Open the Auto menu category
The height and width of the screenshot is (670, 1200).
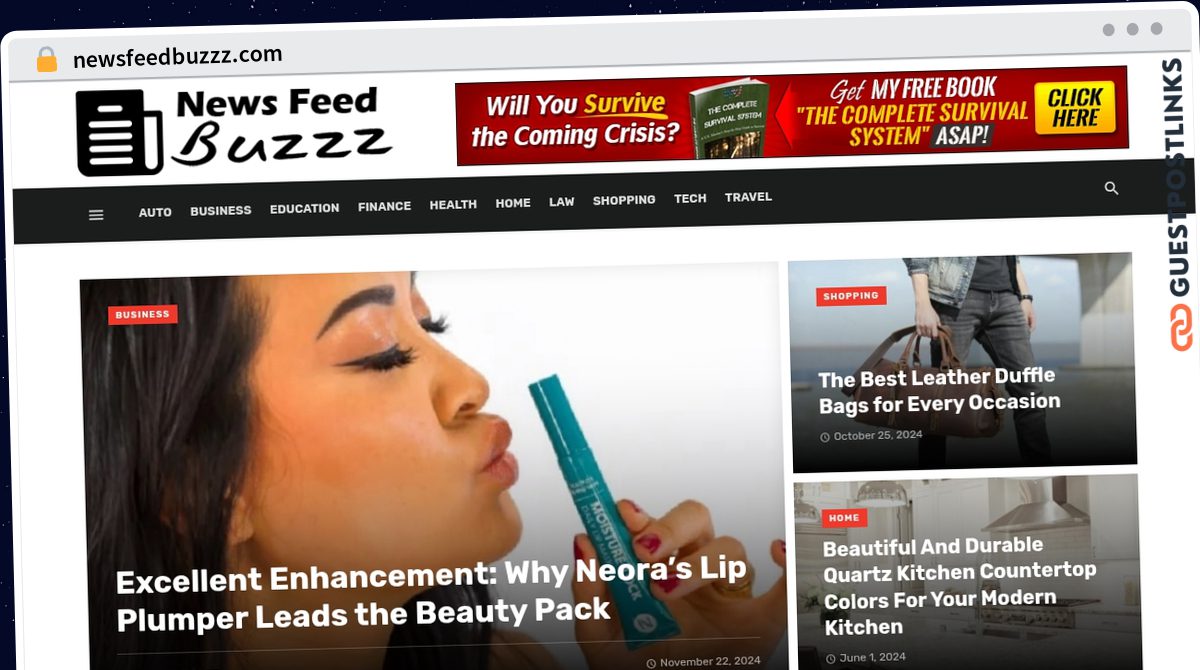coord(155,212)
